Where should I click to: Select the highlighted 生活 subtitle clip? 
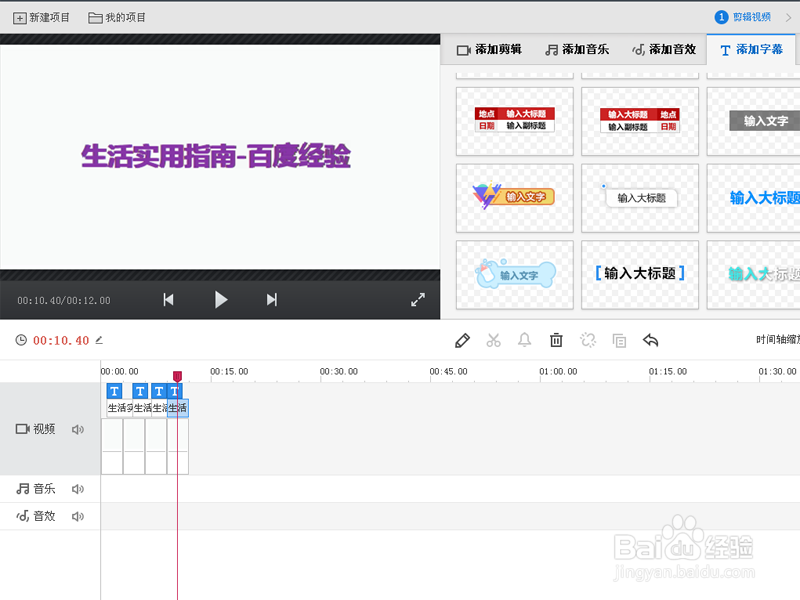(x=178, y=408)
